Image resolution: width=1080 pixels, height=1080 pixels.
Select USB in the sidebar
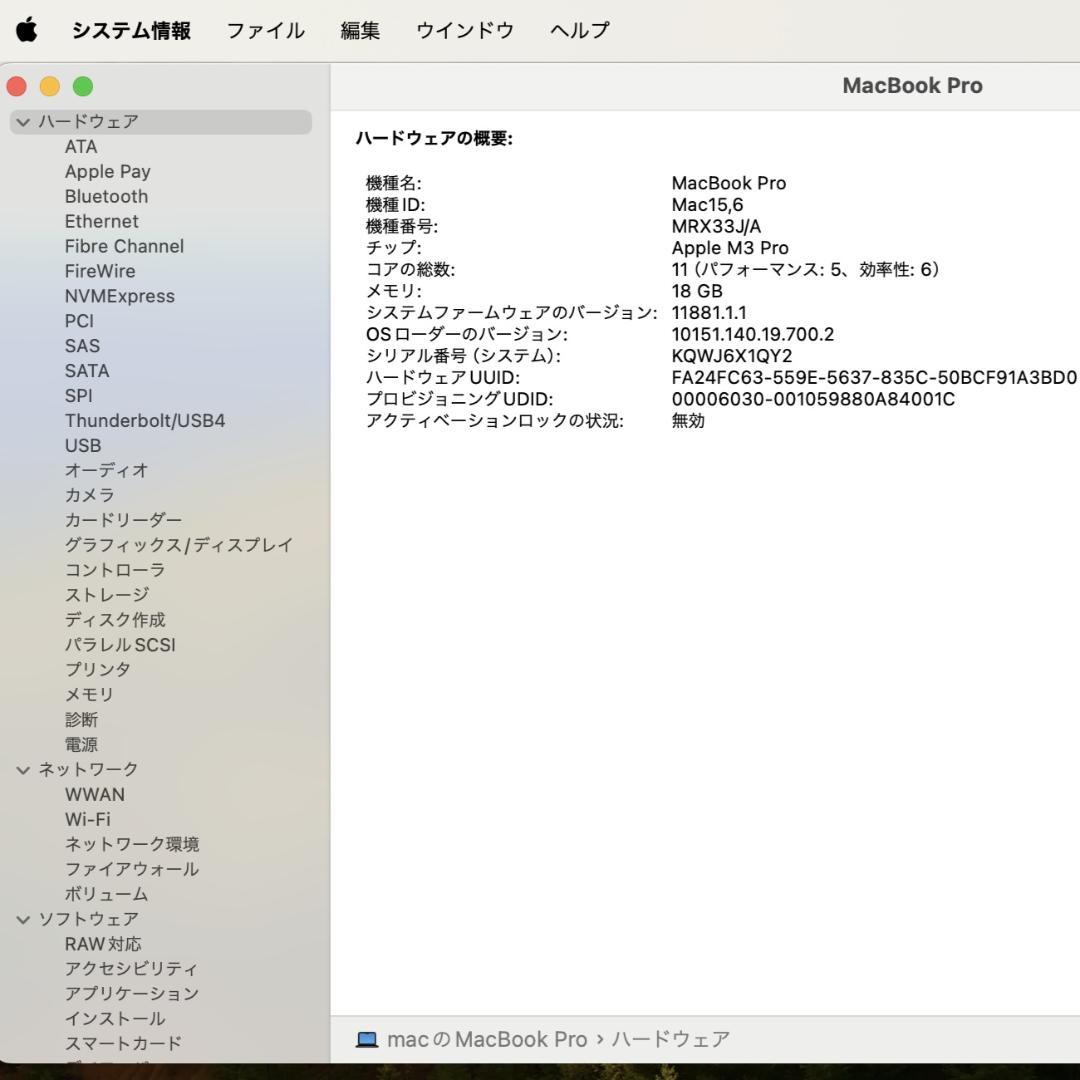click(x=82, y=445)
